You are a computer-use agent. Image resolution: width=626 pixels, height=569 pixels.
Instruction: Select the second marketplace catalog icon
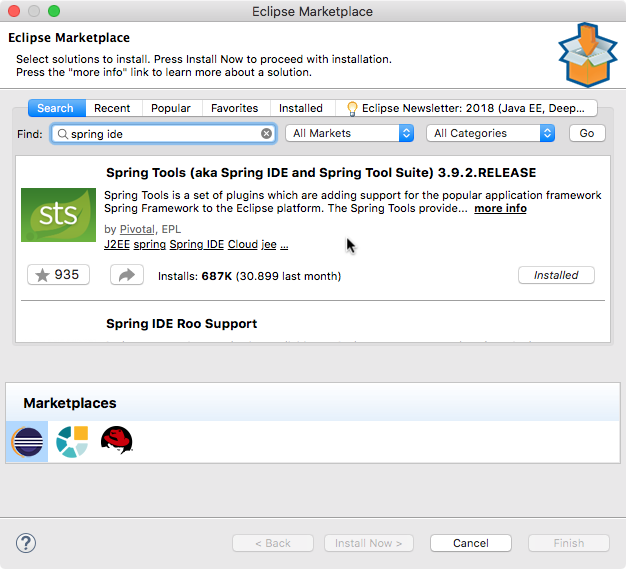(72, 441)
